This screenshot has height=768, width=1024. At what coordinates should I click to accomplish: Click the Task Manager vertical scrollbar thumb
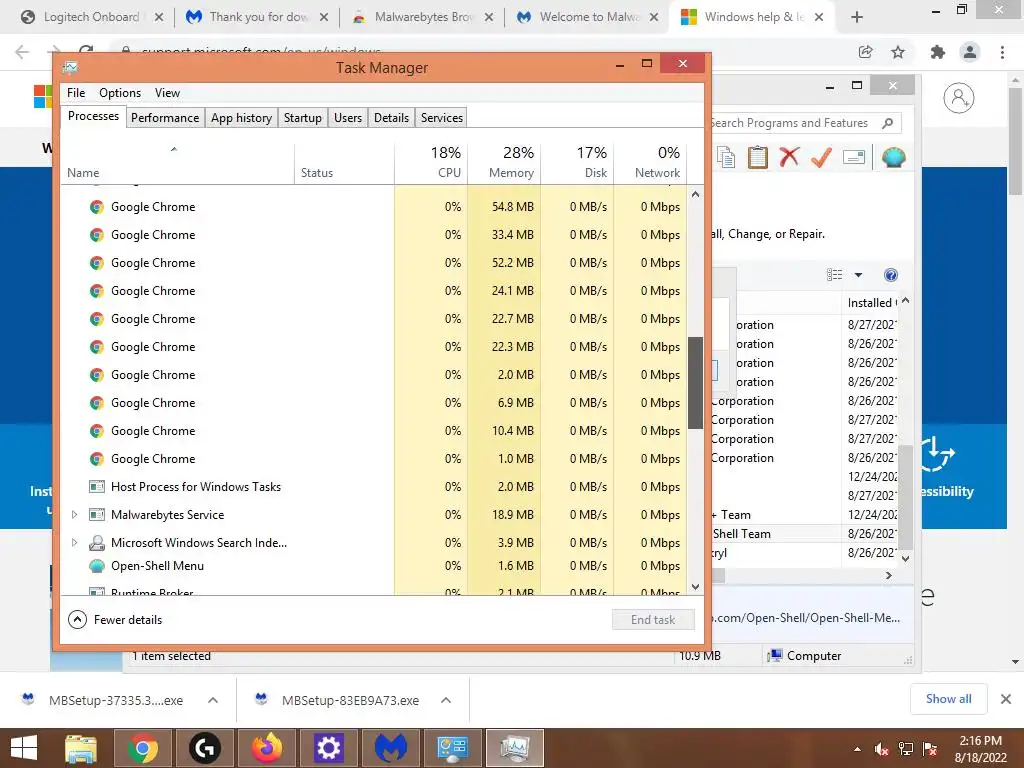(x=696, y=383)
